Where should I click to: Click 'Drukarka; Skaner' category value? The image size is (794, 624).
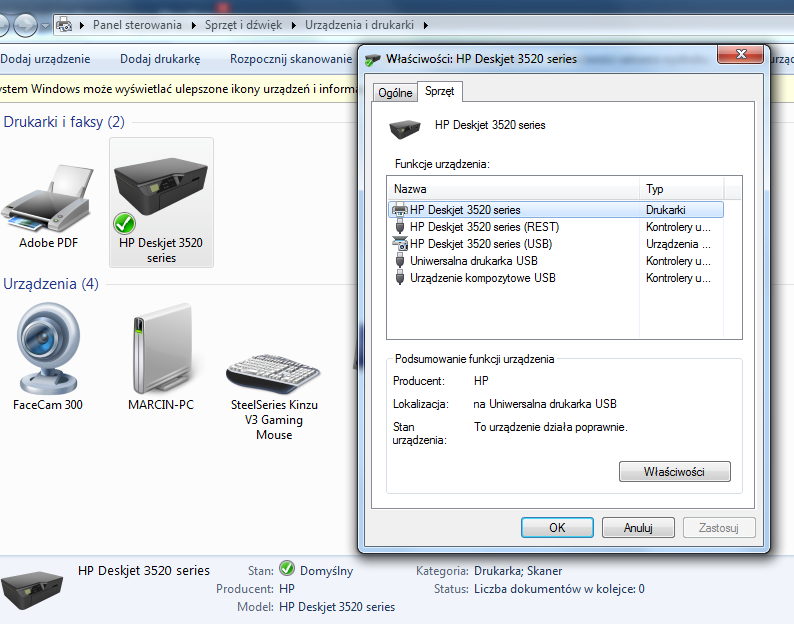[518, 571]
